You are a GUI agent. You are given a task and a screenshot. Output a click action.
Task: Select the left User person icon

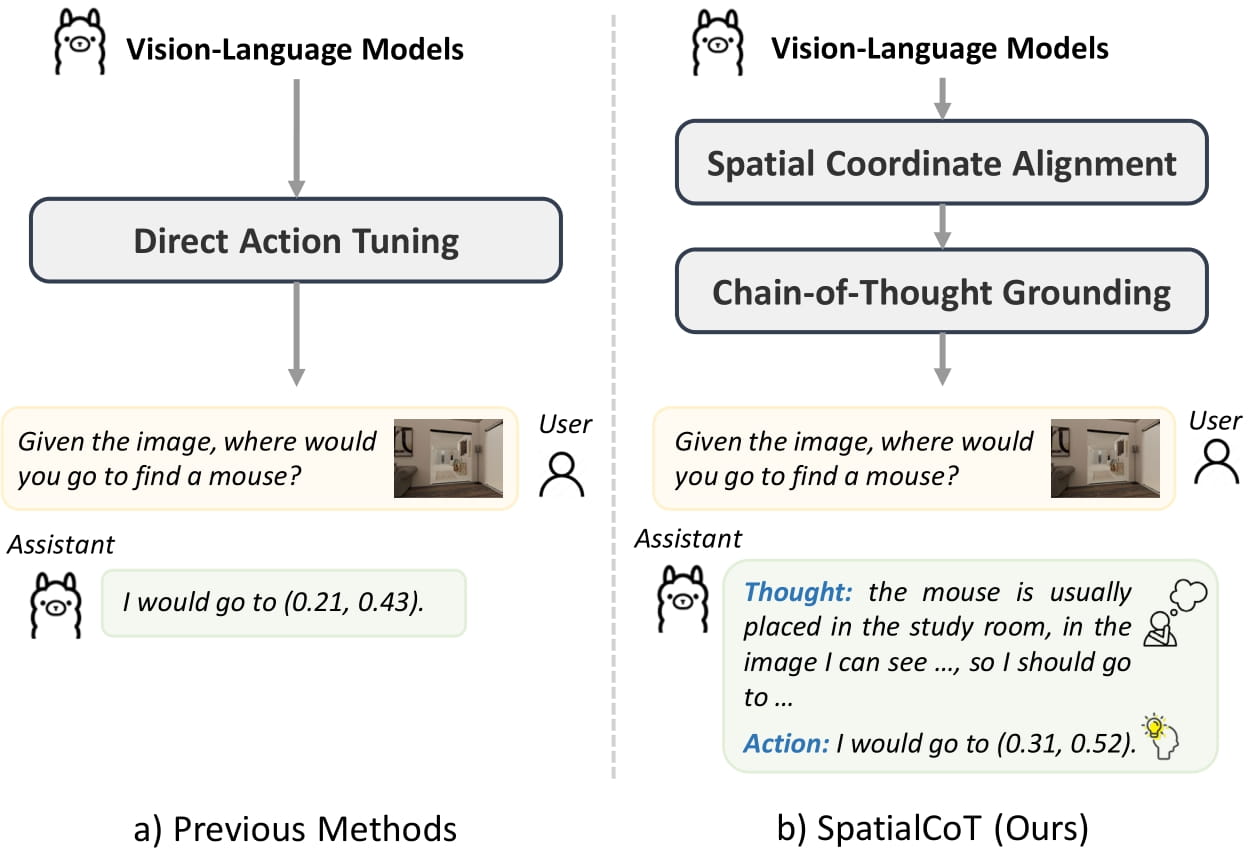(x=561, y=473)
